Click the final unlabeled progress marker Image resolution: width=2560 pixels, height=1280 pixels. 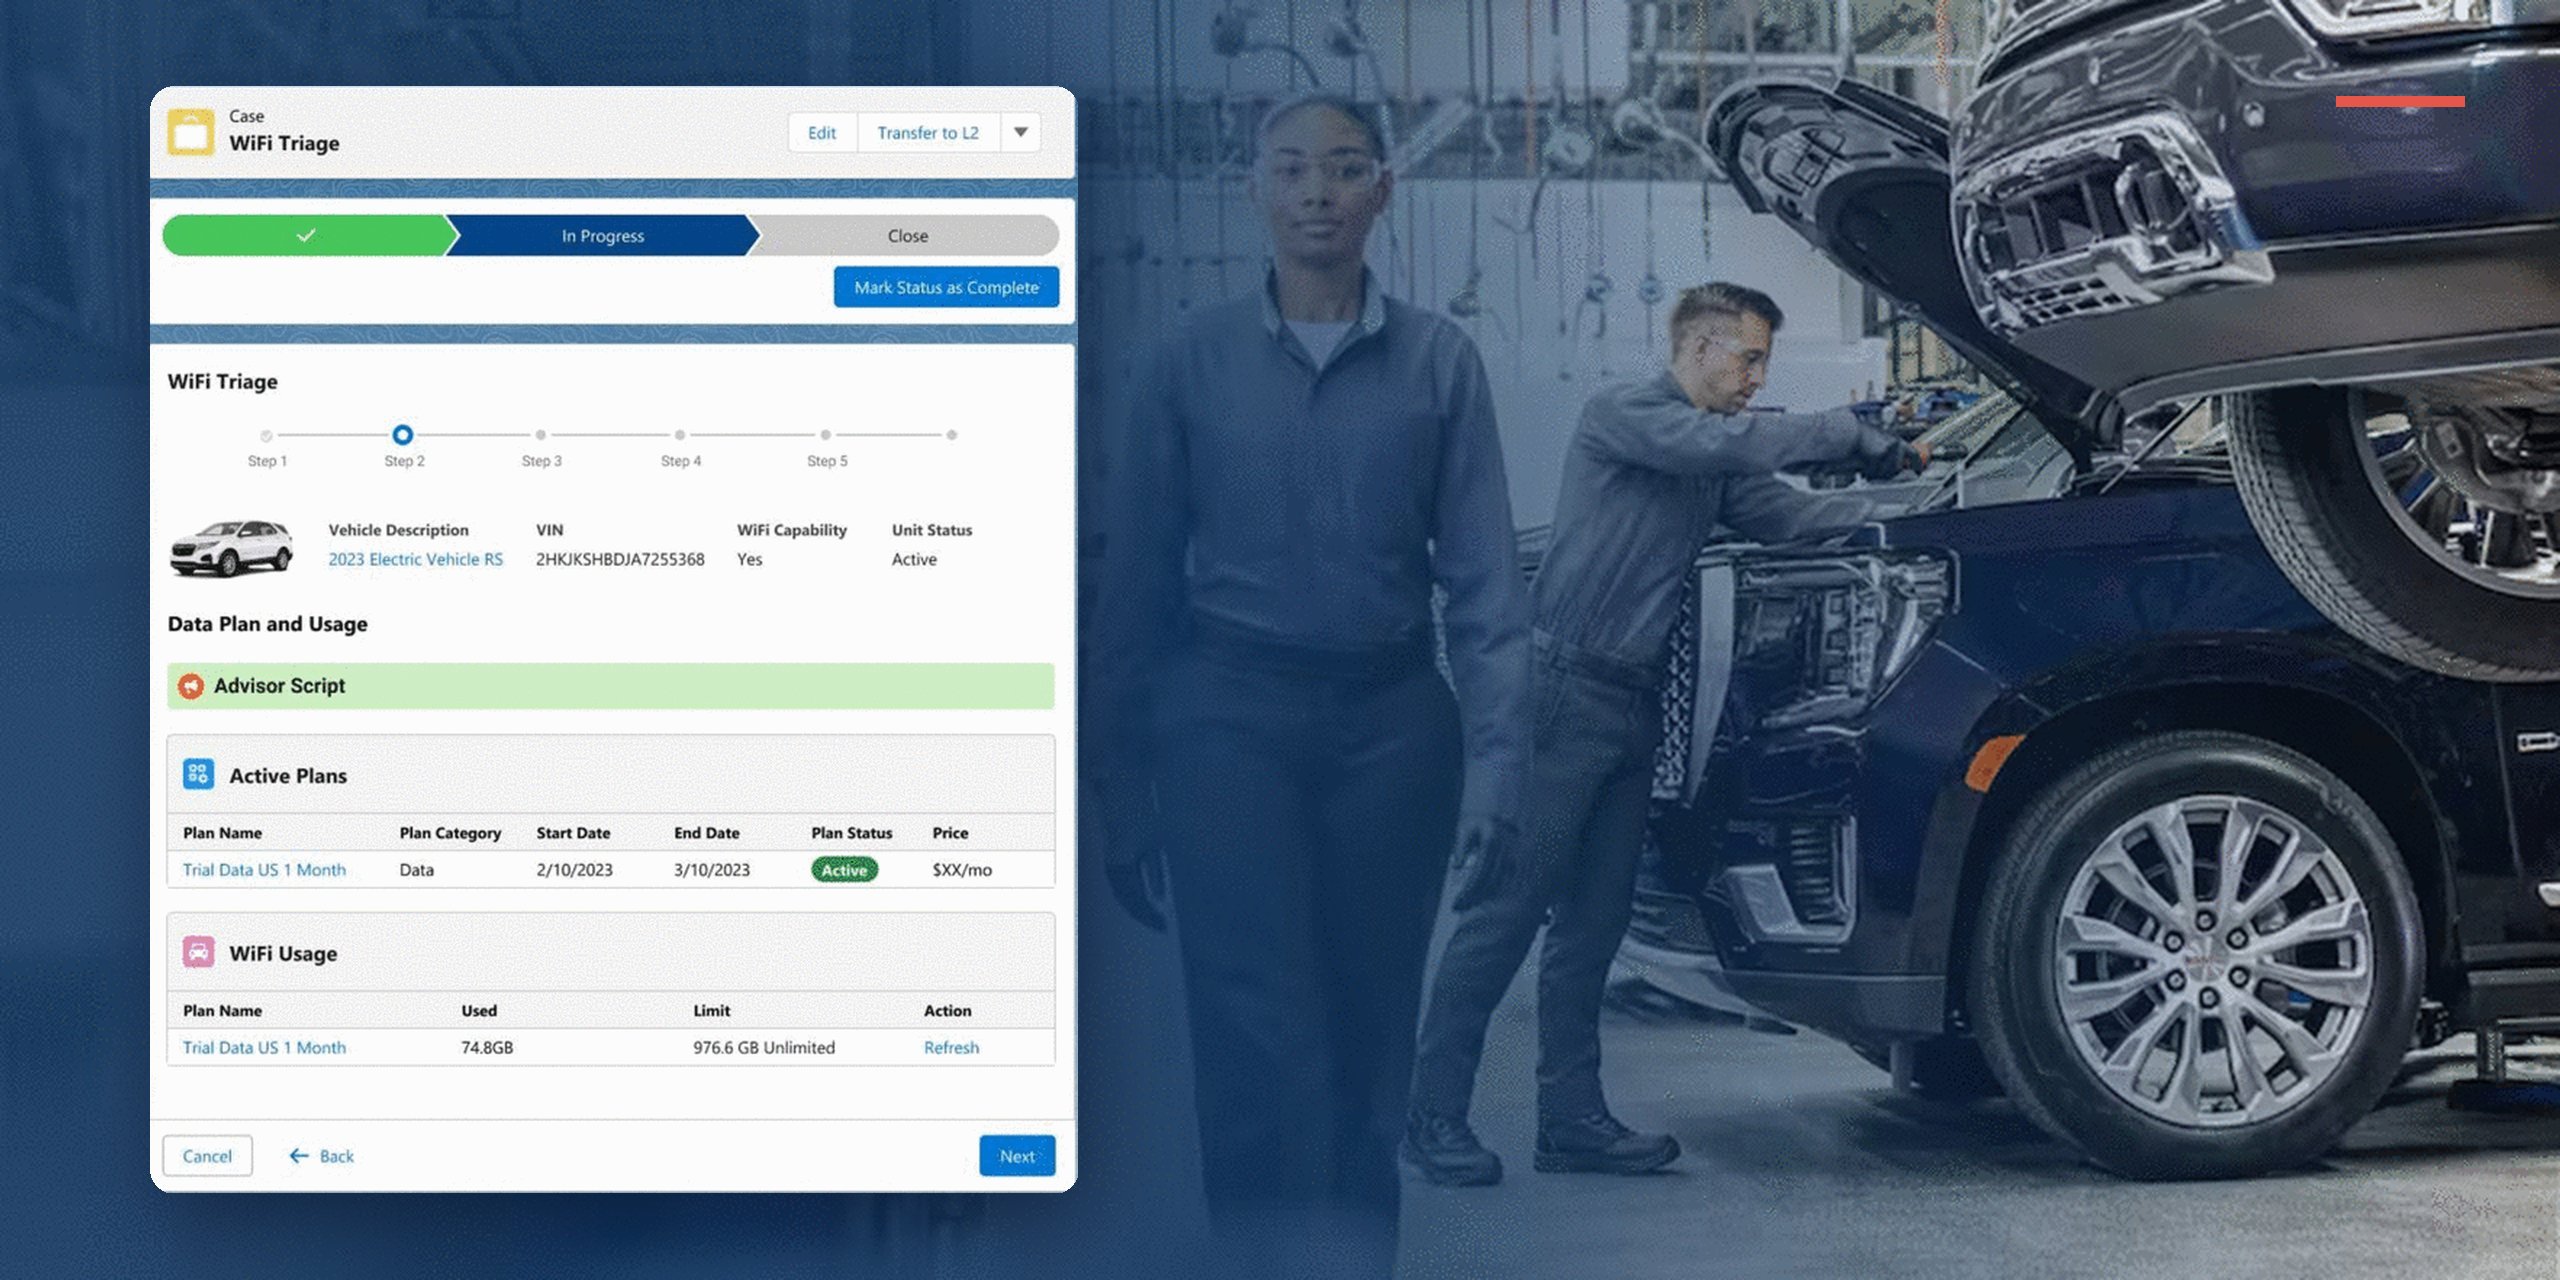coord(952,435)
